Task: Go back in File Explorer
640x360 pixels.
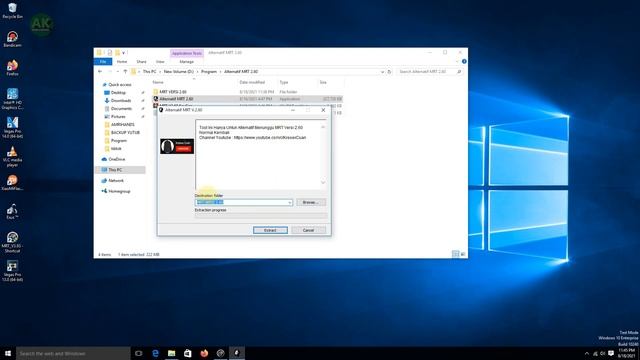Action: click(100, 71)
